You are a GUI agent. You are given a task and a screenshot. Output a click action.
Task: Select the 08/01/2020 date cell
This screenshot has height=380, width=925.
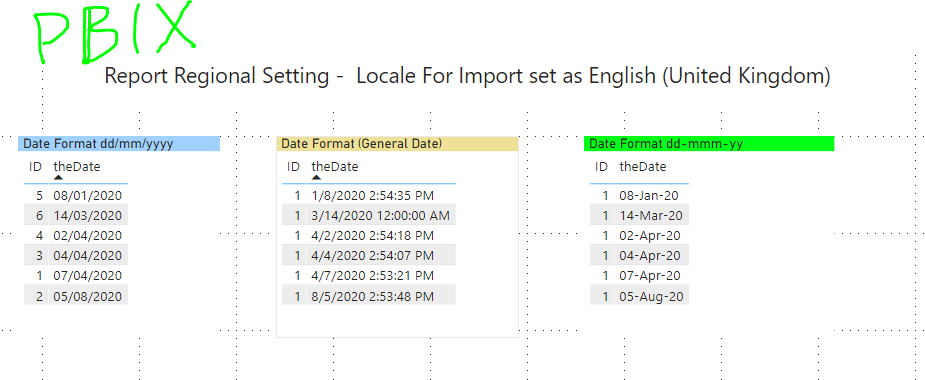tap(88, 195)
